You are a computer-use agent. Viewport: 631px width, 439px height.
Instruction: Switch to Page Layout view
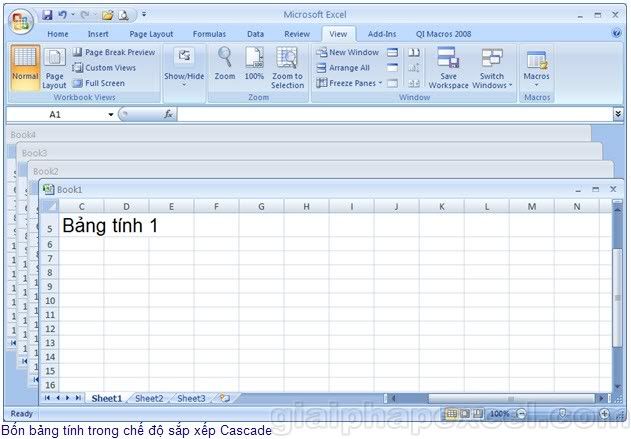tap(54, 68)
